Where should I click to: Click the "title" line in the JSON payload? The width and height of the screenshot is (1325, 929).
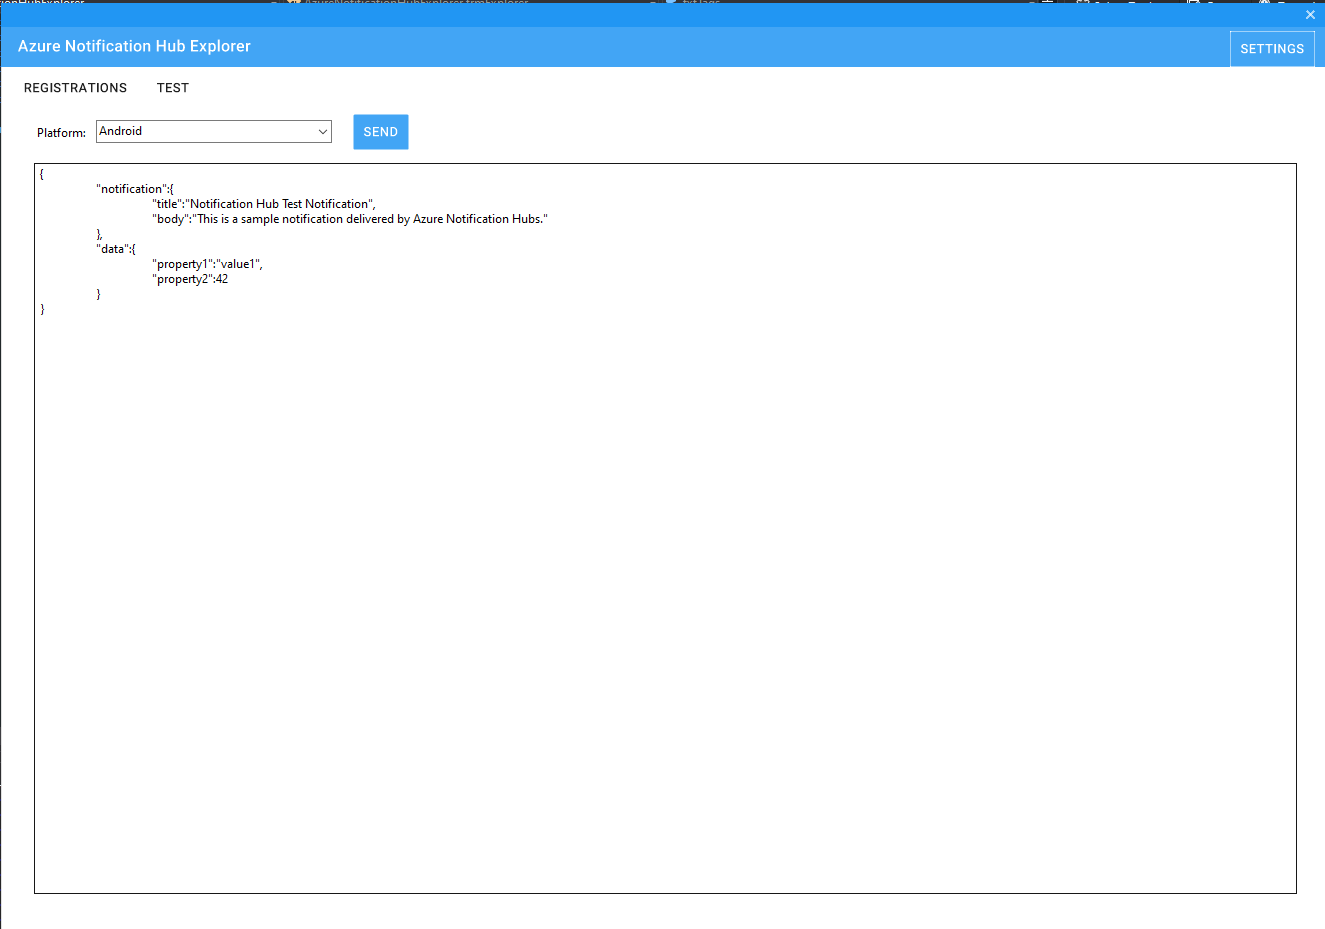[x=264, y=204]
